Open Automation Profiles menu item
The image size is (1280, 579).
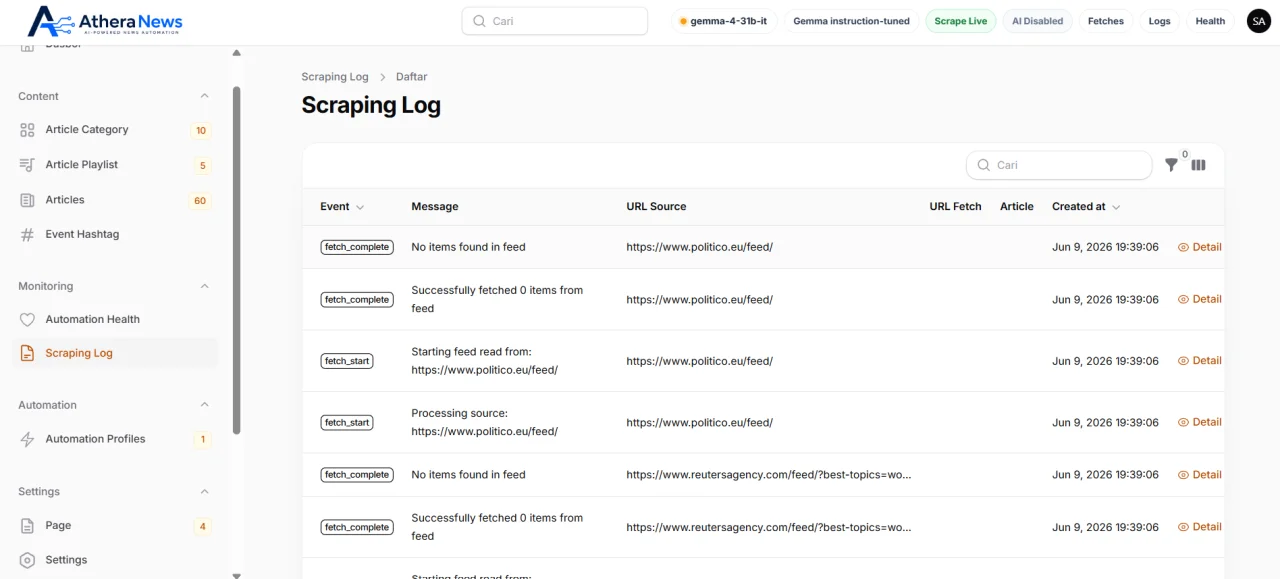point(114,439)
